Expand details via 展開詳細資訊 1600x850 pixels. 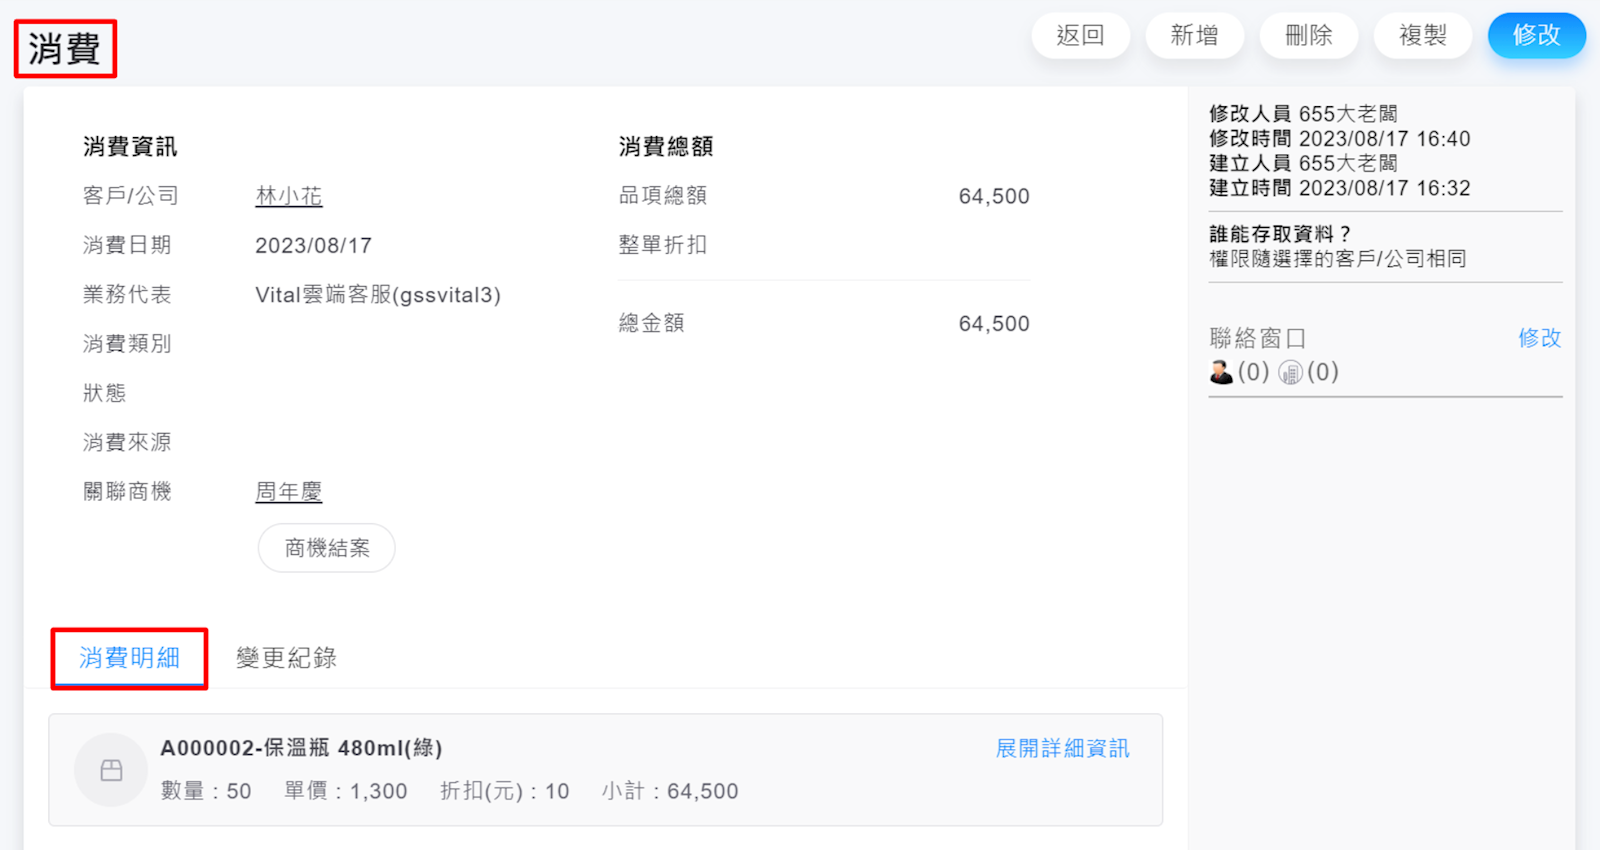[x=1062, y=748]
